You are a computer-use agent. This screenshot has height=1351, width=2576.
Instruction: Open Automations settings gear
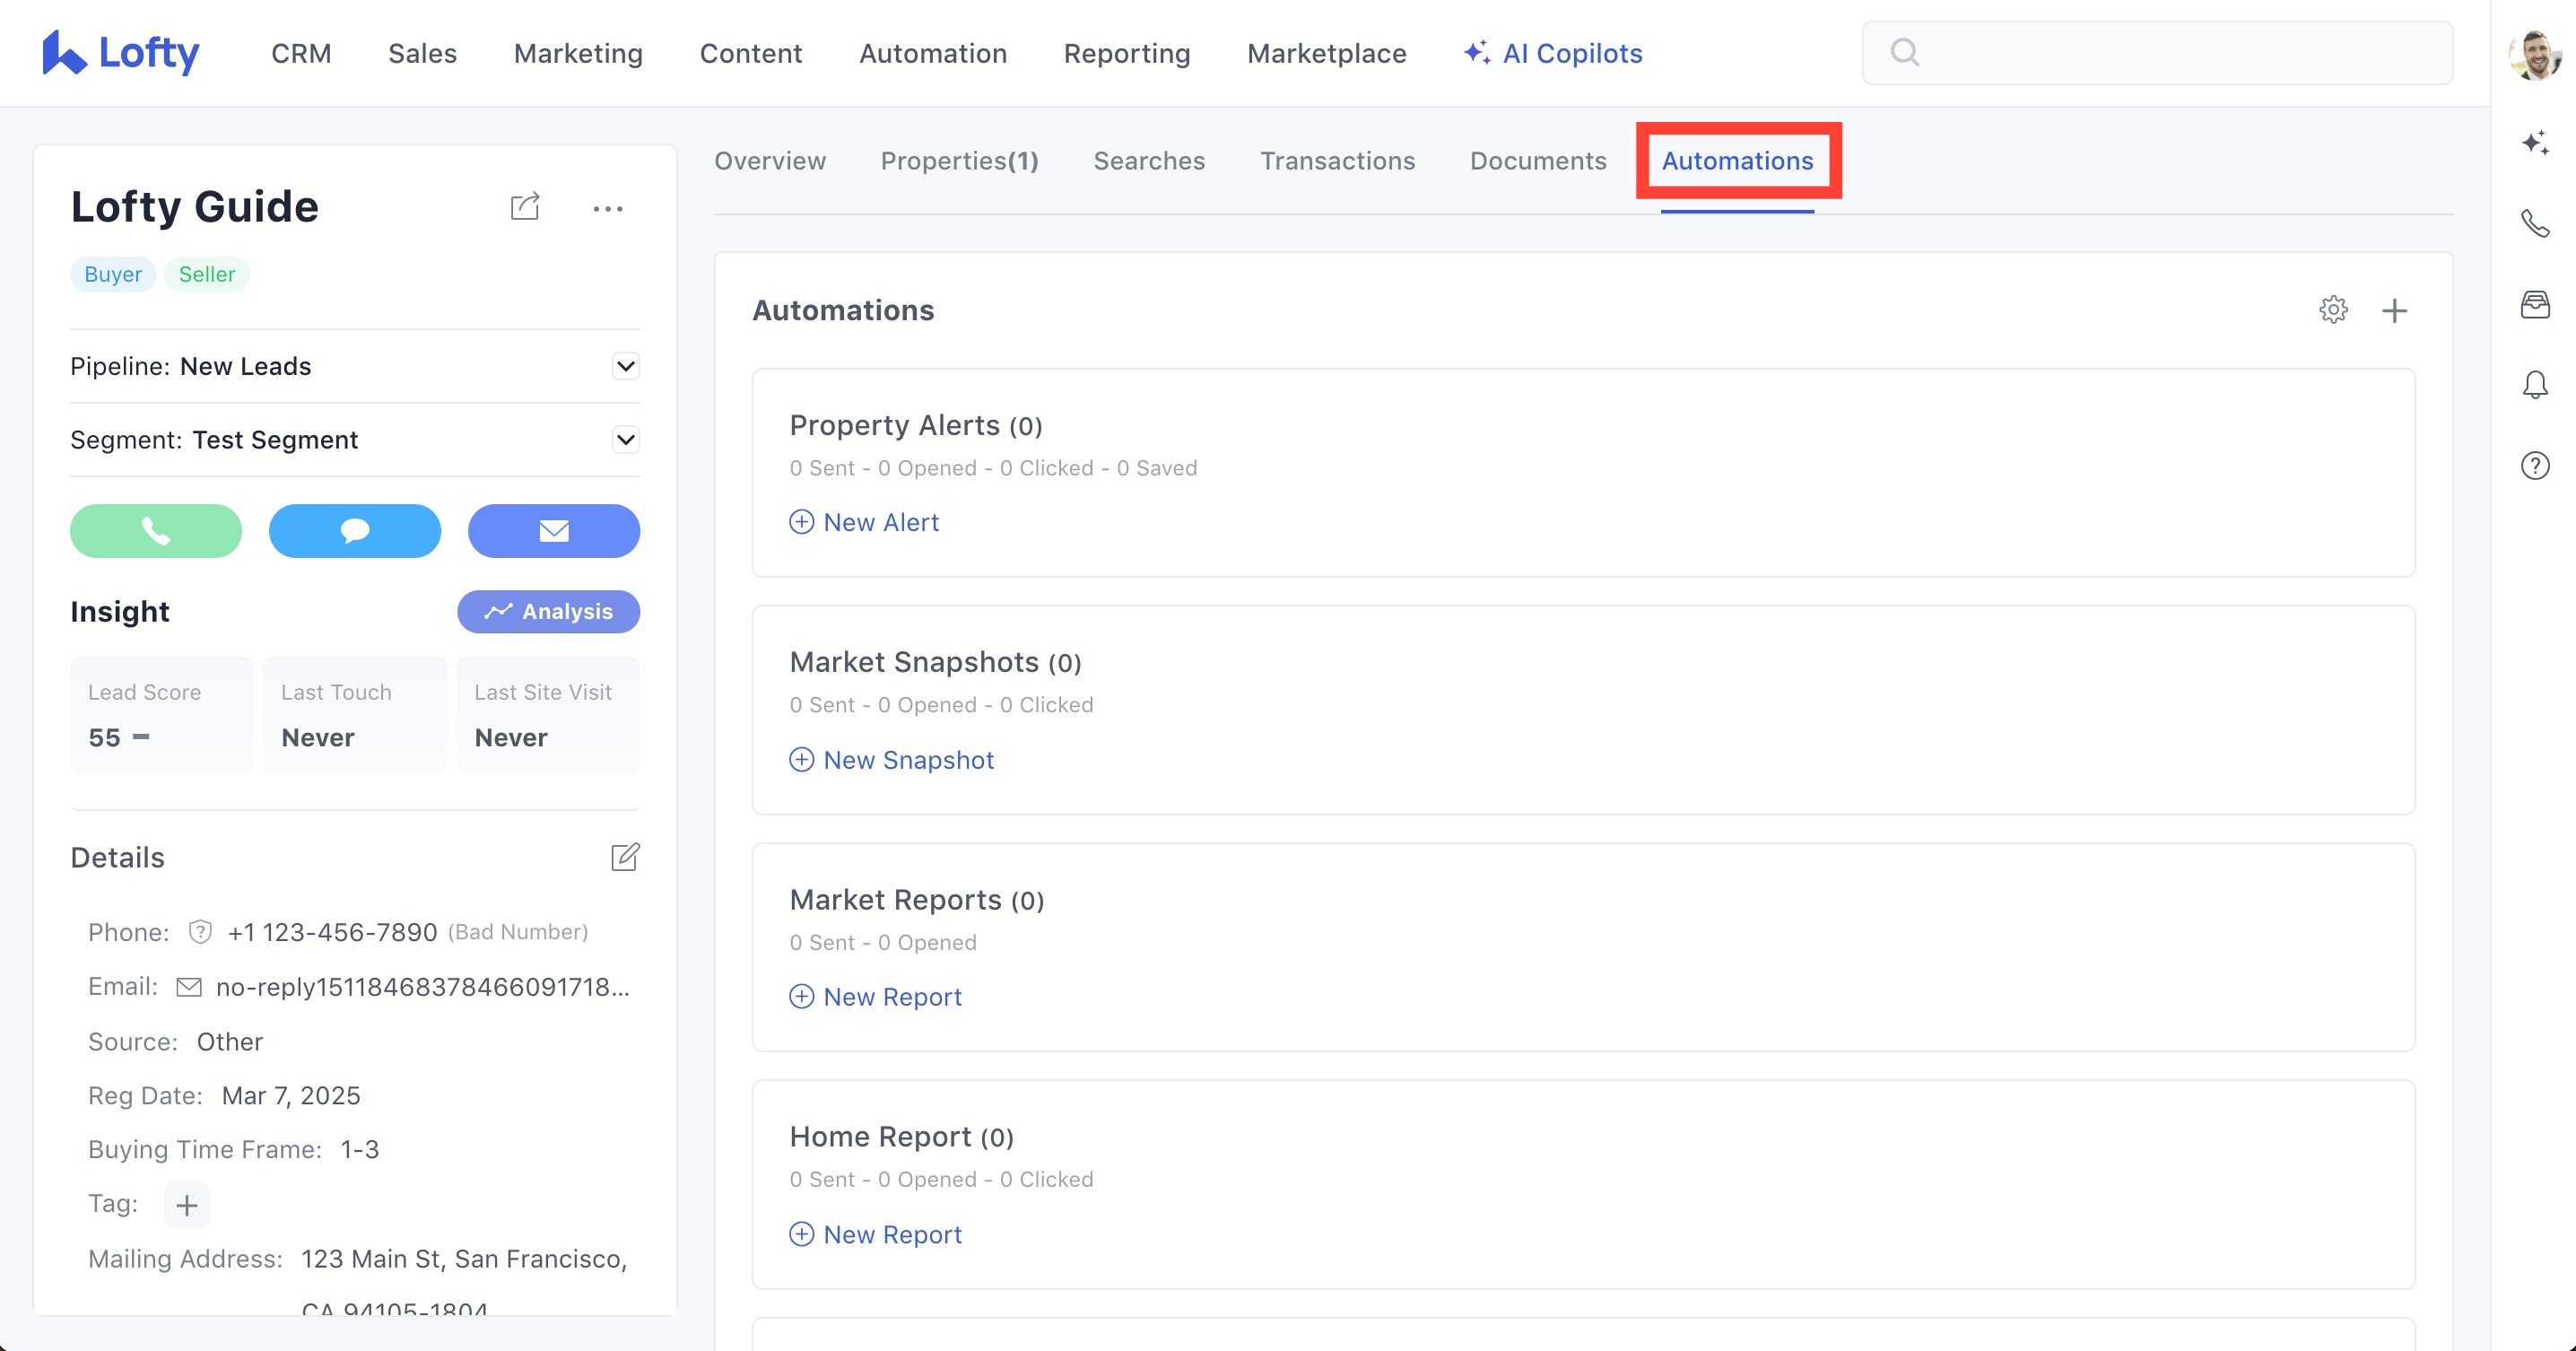click(2332, 310)
